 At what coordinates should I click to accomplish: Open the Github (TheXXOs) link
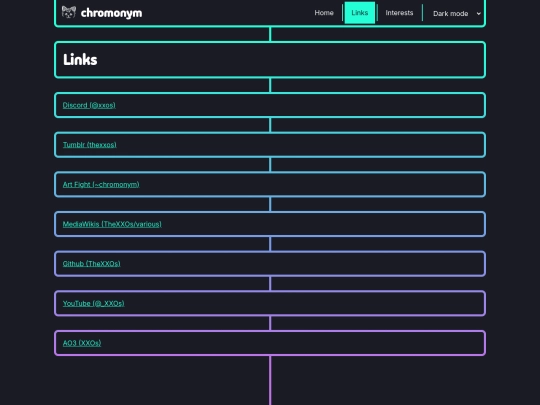pos(91,263)
